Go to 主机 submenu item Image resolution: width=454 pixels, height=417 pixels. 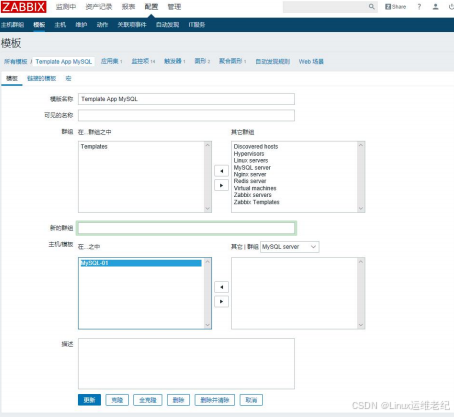60,25
